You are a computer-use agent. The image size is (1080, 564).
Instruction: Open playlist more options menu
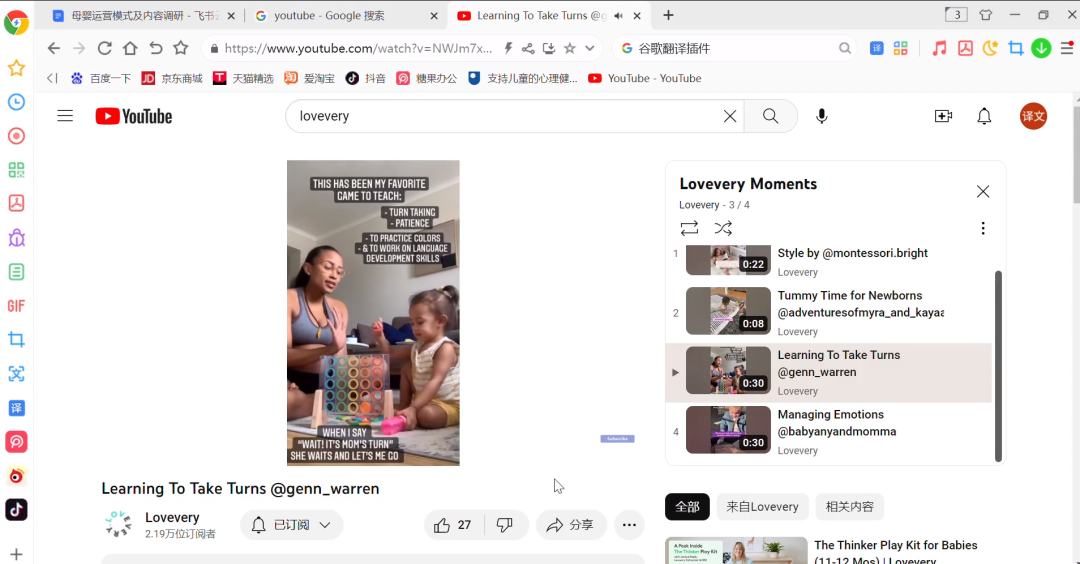point(983,228)
